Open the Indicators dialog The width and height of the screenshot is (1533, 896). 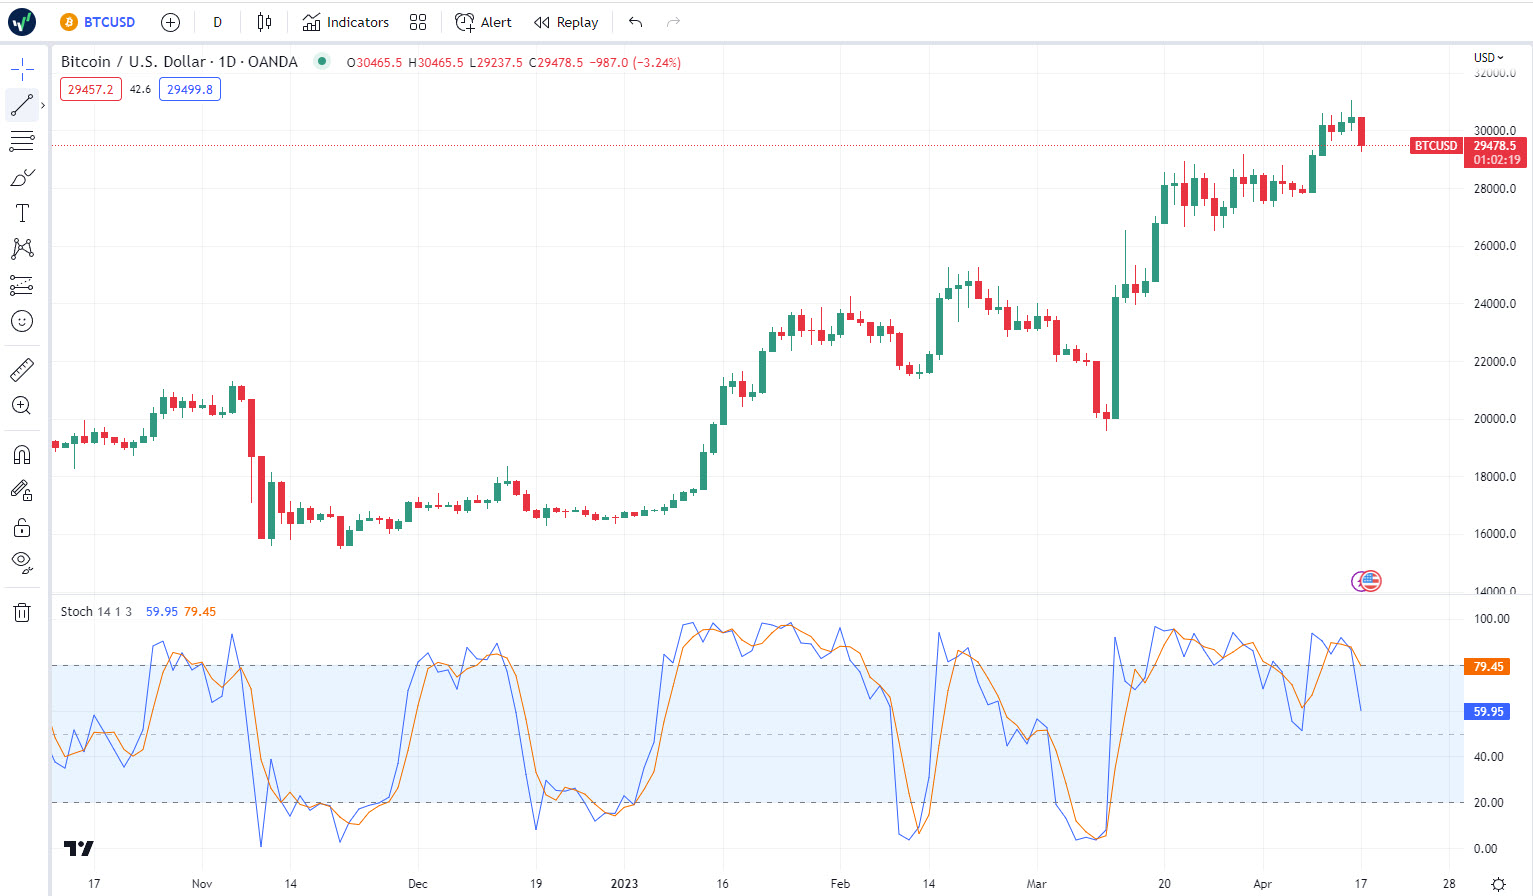[346, 22]
